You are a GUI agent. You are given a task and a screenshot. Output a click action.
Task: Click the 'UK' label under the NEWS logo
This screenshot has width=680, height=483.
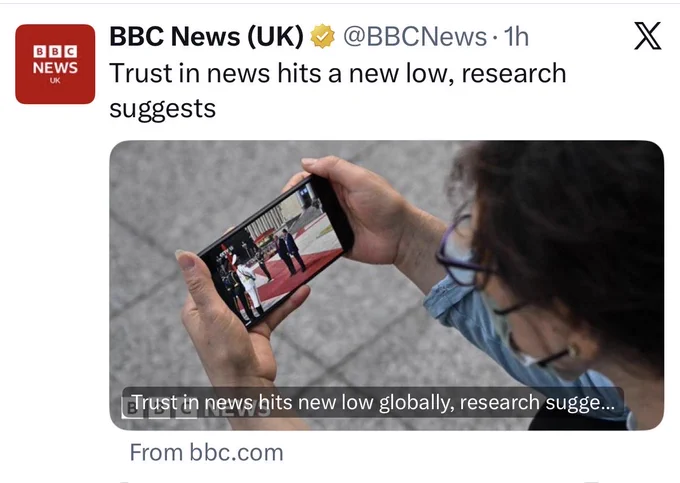55,81
